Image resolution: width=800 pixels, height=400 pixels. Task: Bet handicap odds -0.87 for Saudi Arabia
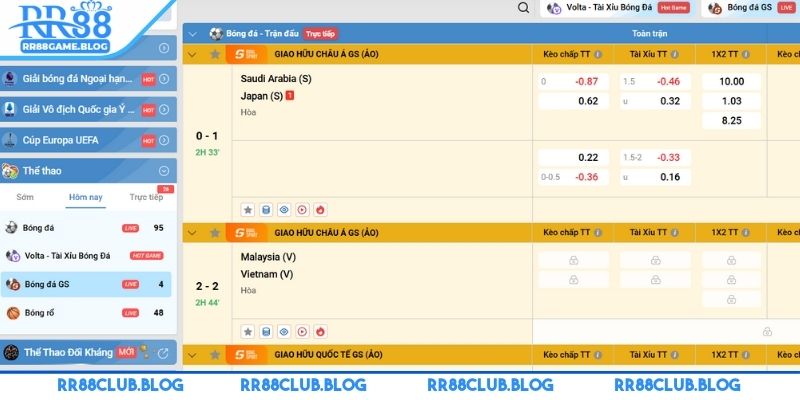[573, 82]
